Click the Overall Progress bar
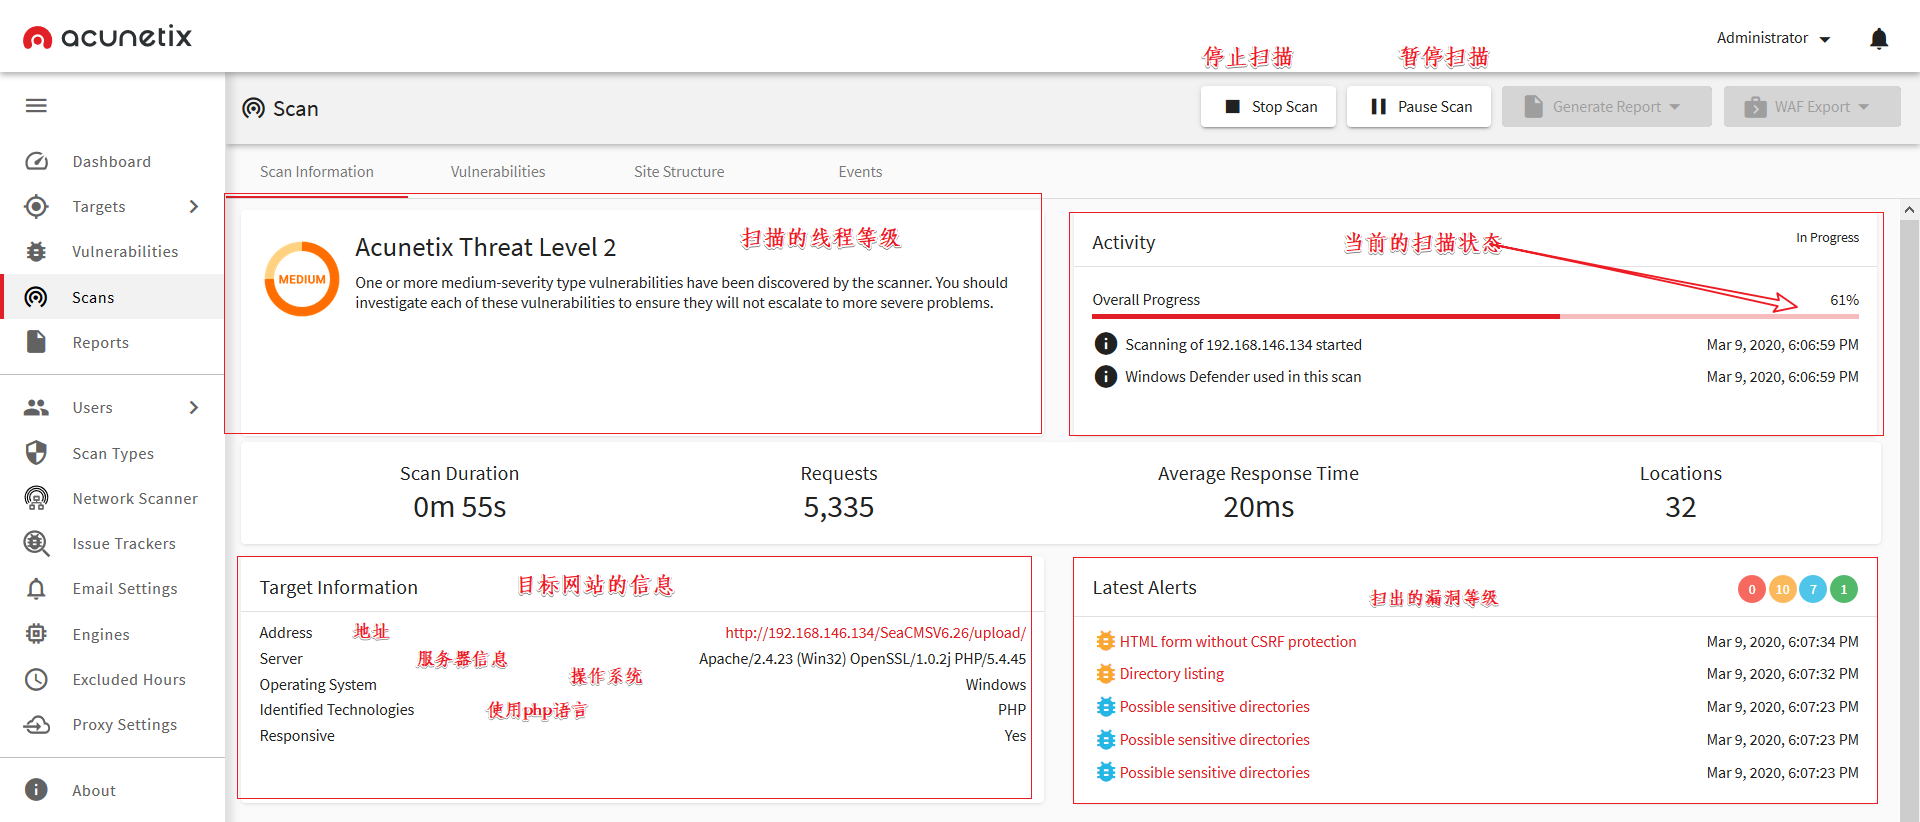Image resolution: width=1920 pixels, height=822 pixels. [x=1475, y=316]
